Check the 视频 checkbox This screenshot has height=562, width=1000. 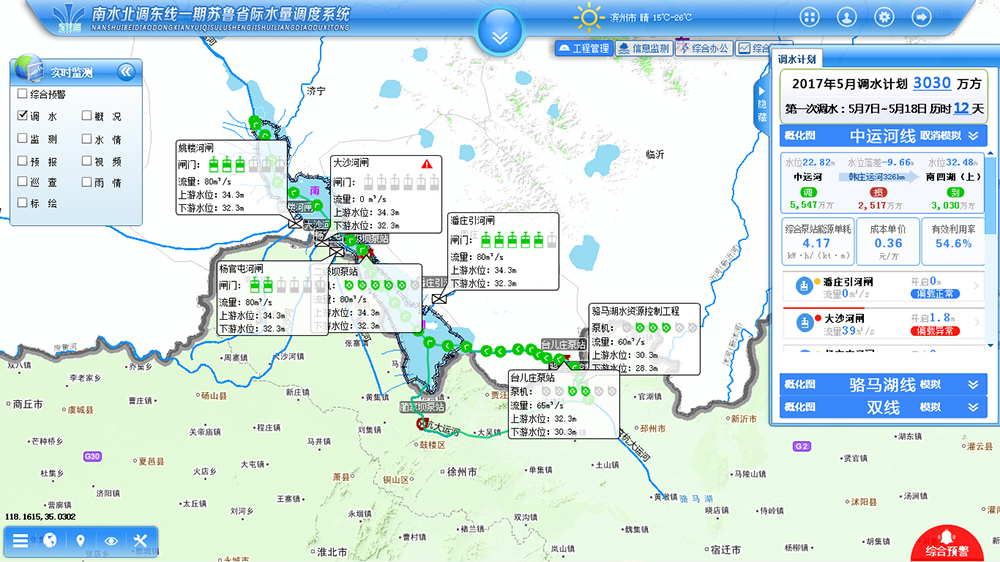coord(87,160)
